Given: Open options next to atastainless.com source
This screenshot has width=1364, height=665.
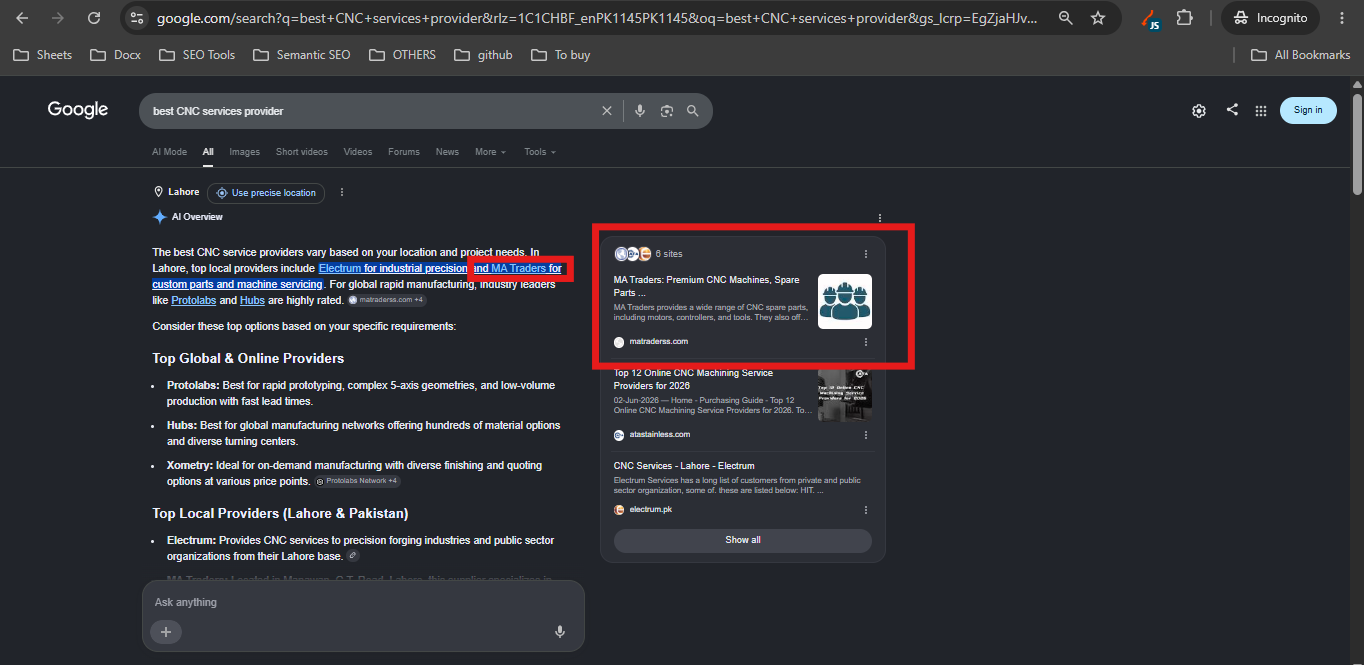Looking at the screenshot, I should [x=866, y=435].
